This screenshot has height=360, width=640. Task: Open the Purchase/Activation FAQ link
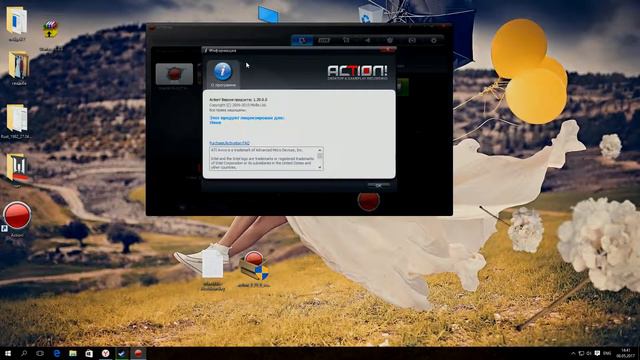point(229,143)
